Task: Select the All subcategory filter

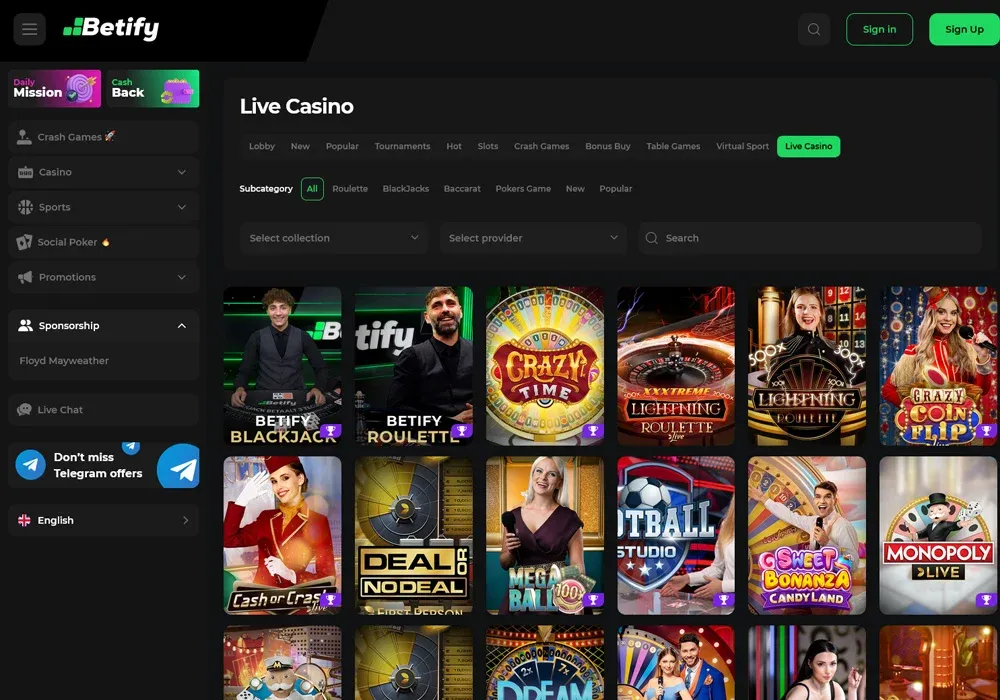Action: tap(312, 189)
